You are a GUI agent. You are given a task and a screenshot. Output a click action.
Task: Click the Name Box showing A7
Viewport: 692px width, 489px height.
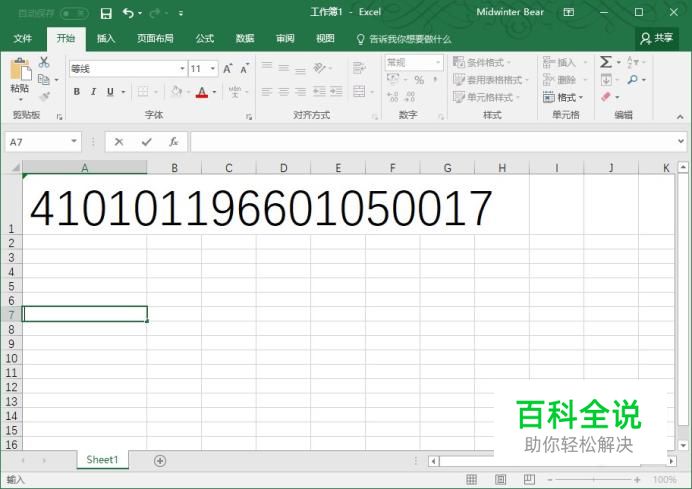[43, 142]
